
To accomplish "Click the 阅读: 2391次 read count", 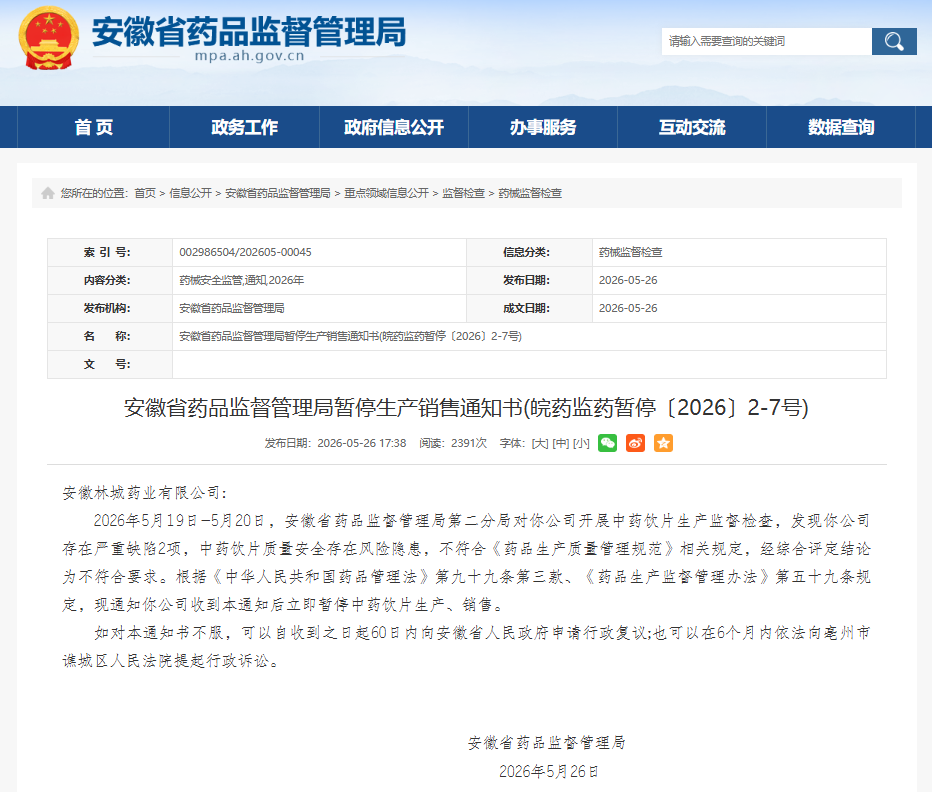I will (453, 444).
